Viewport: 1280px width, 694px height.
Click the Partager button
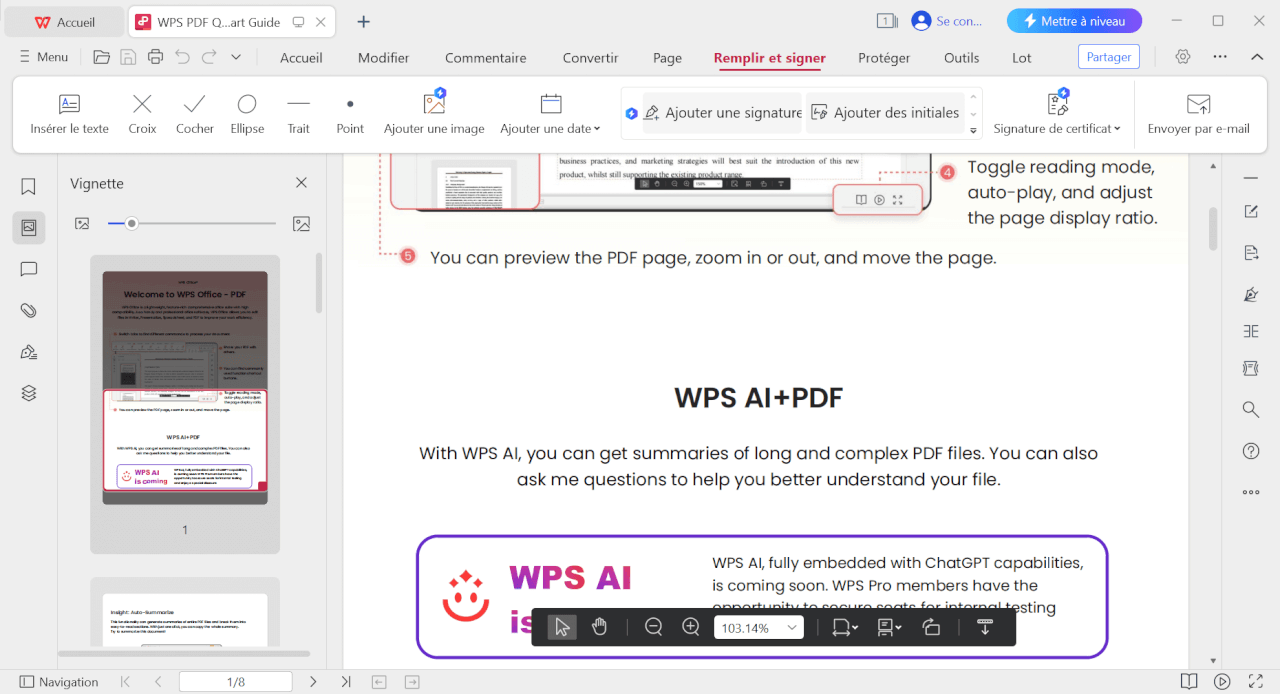click(1109, 57)
